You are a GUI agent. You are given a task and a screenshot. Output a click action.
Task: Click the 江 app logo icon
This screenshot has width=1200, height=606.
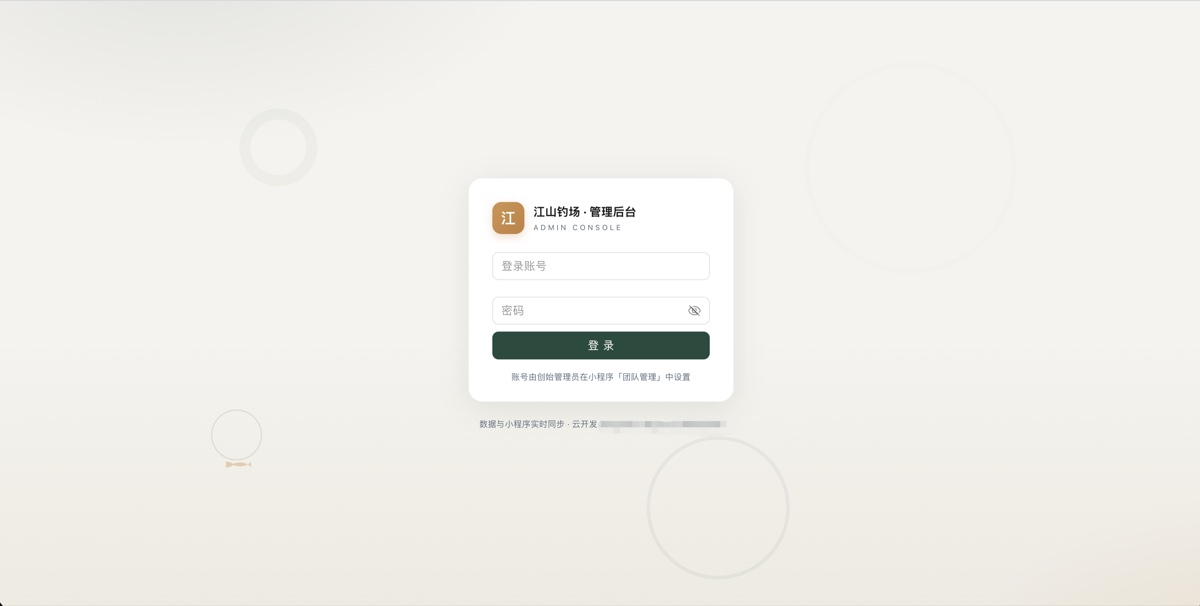tap(508, 218)
